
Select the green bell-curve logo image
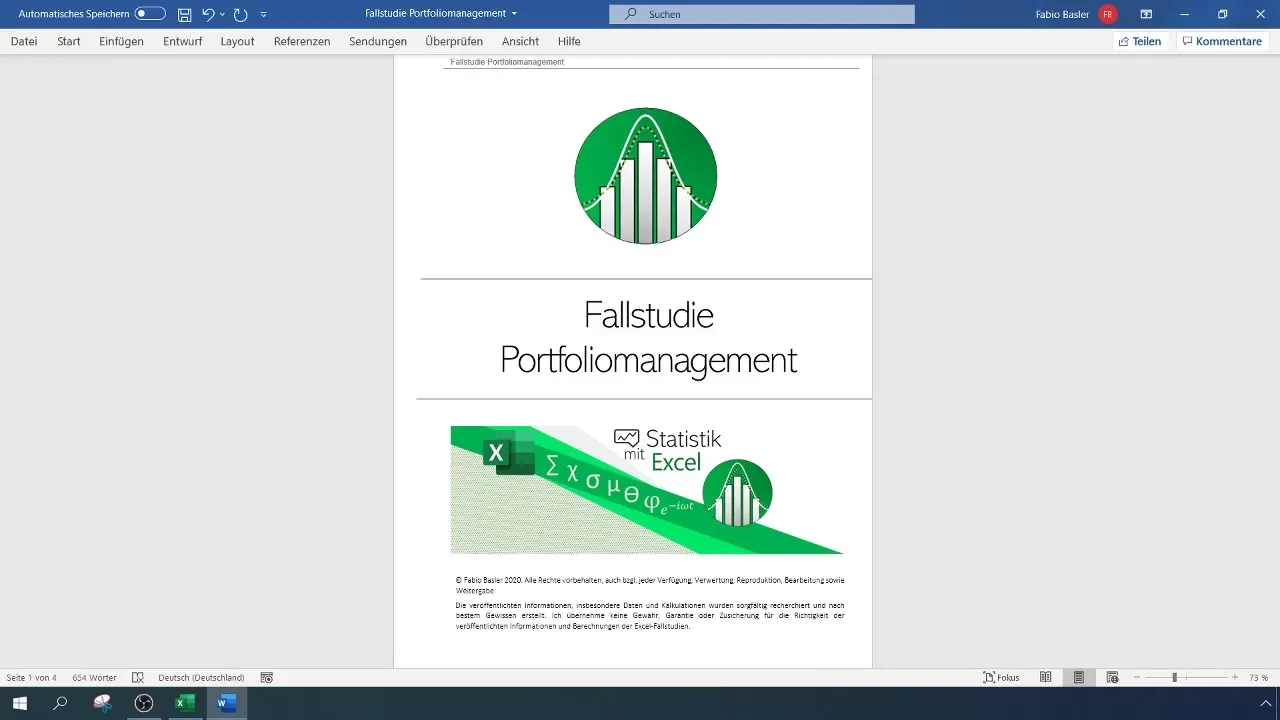[x=646, y=176]
